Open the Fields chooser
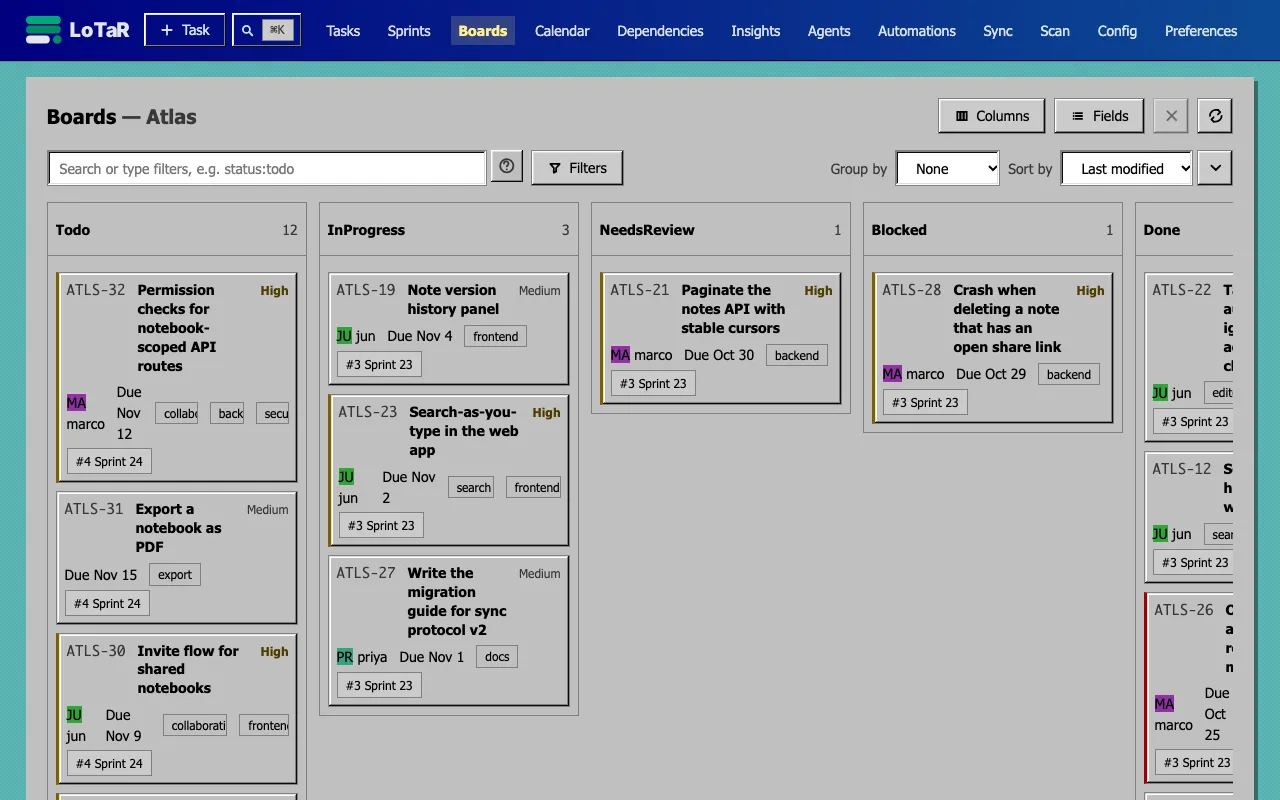Image resolution: width=1280 pixels, height=800 pixels. coord(1100,116)
